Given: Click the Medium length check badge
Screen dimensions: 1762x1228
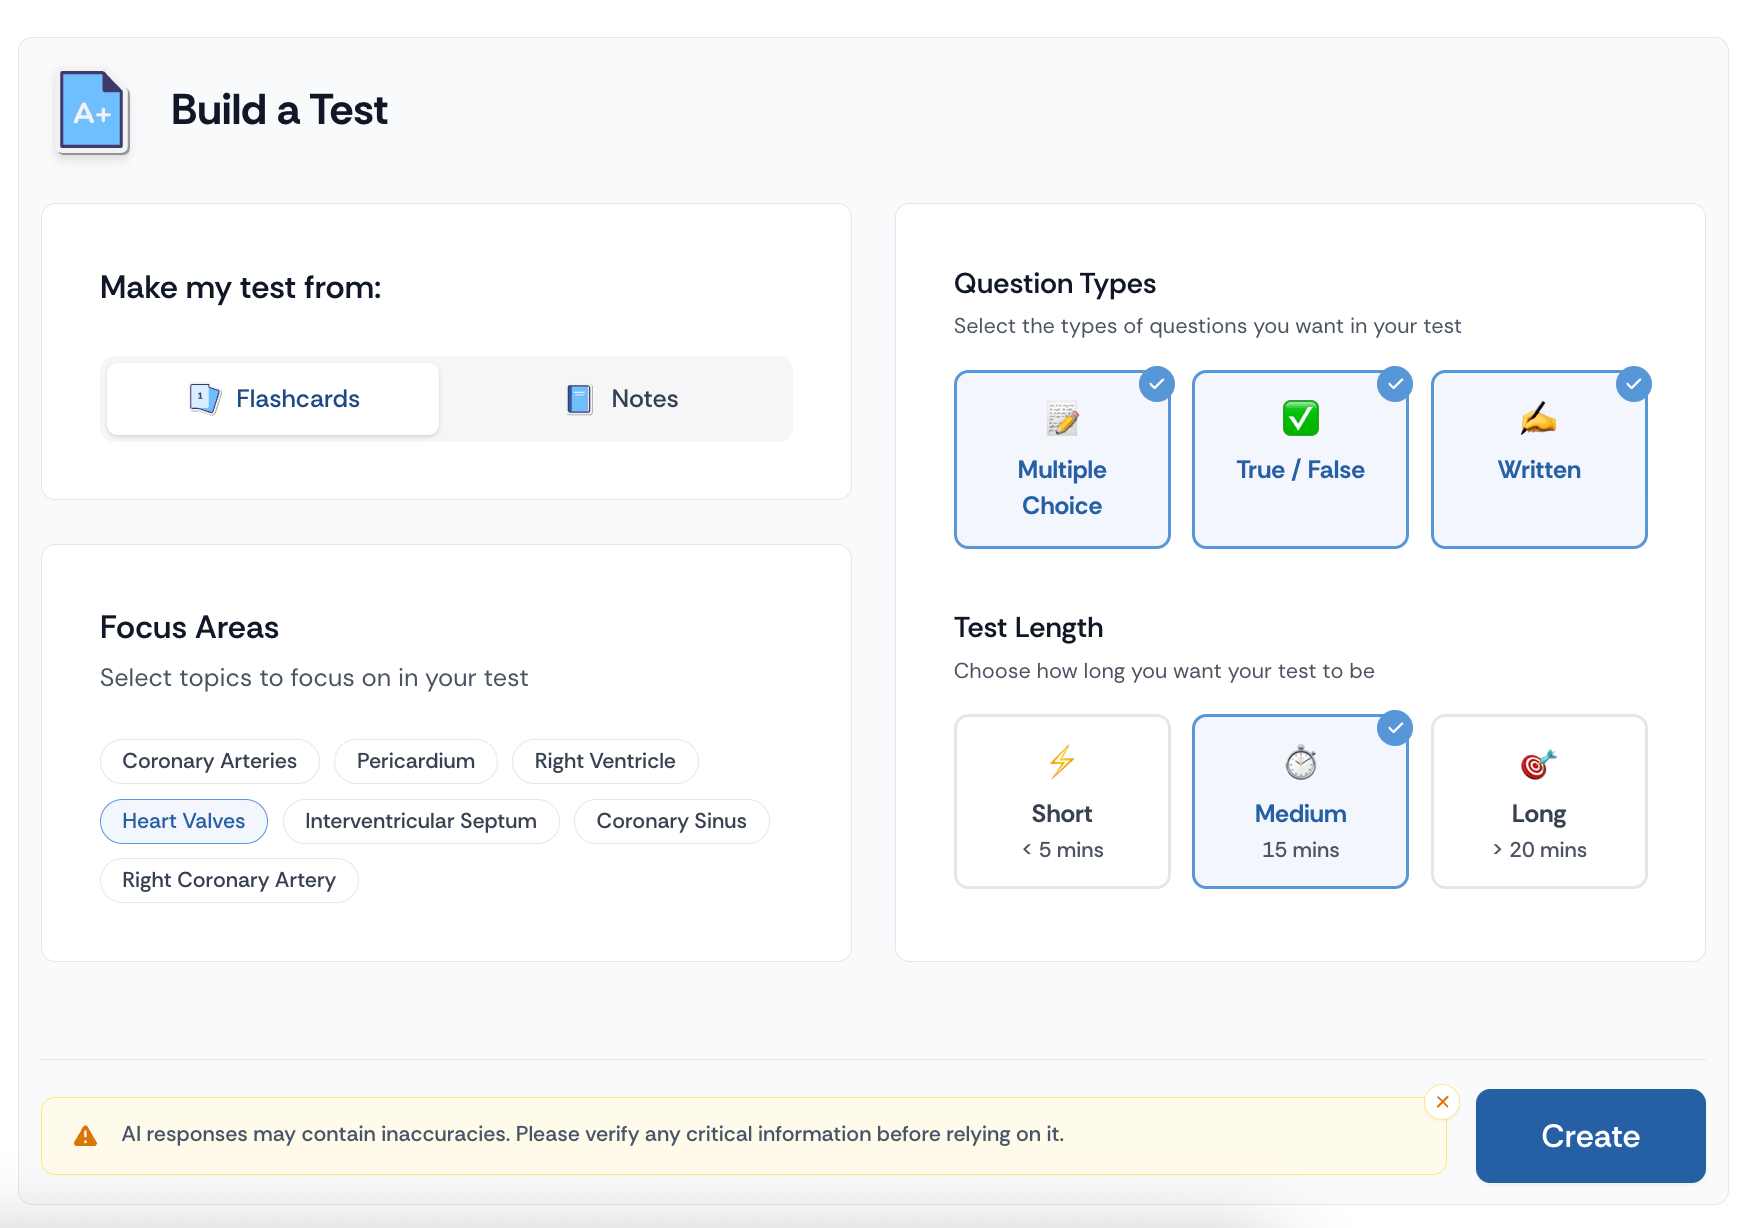Looking at the screenshot, I should (x=1394, y=728).
